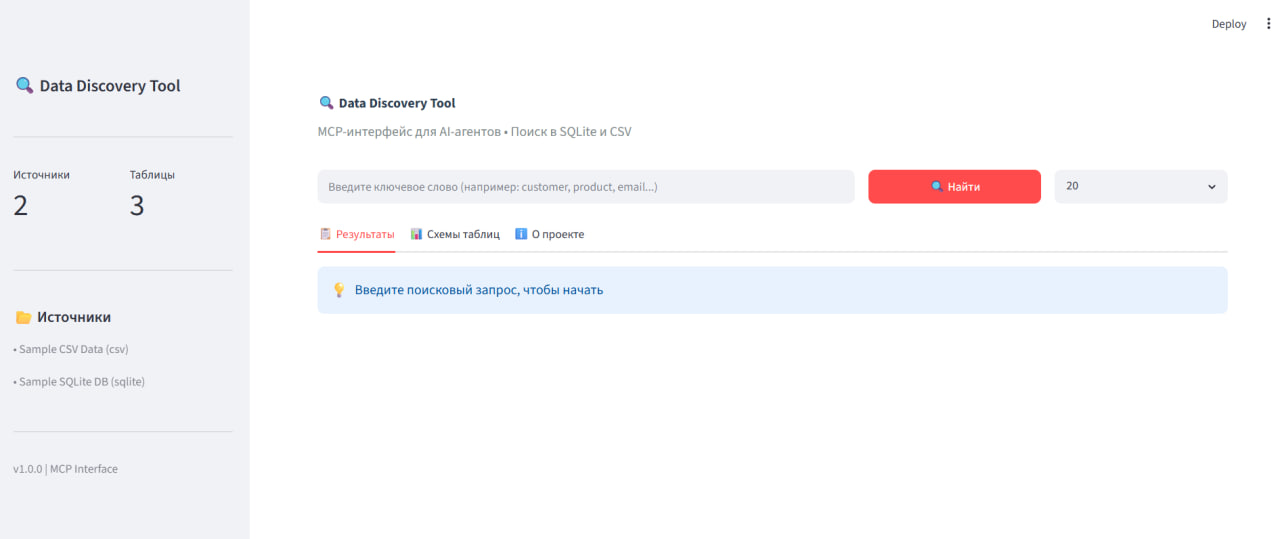The image size is (1280, 539).
Task: Click the Найти search button
Action: (954, 187)
